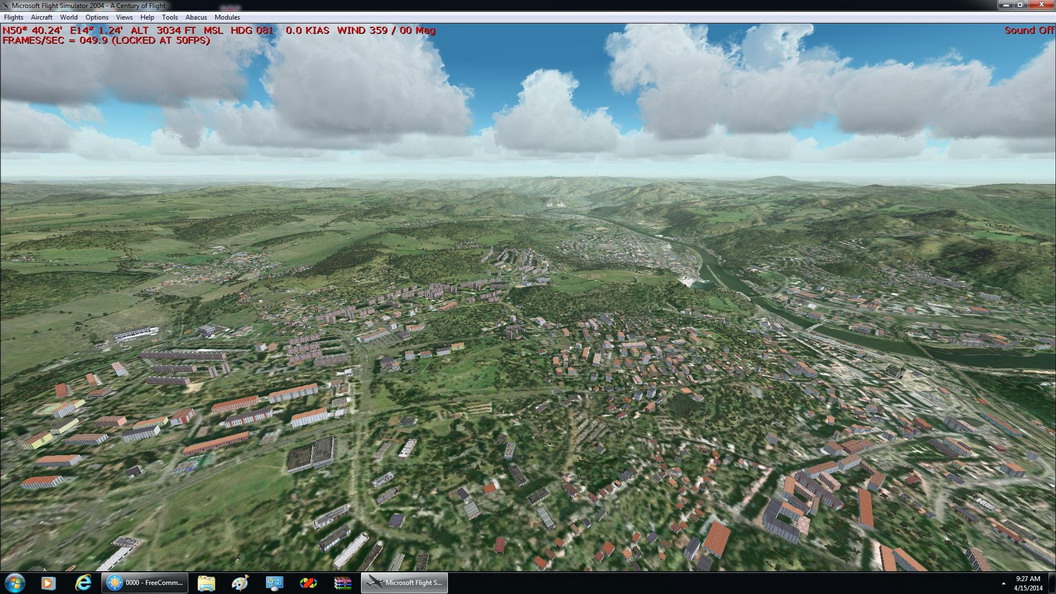Open the Modules menu

[x=227, y=18]
